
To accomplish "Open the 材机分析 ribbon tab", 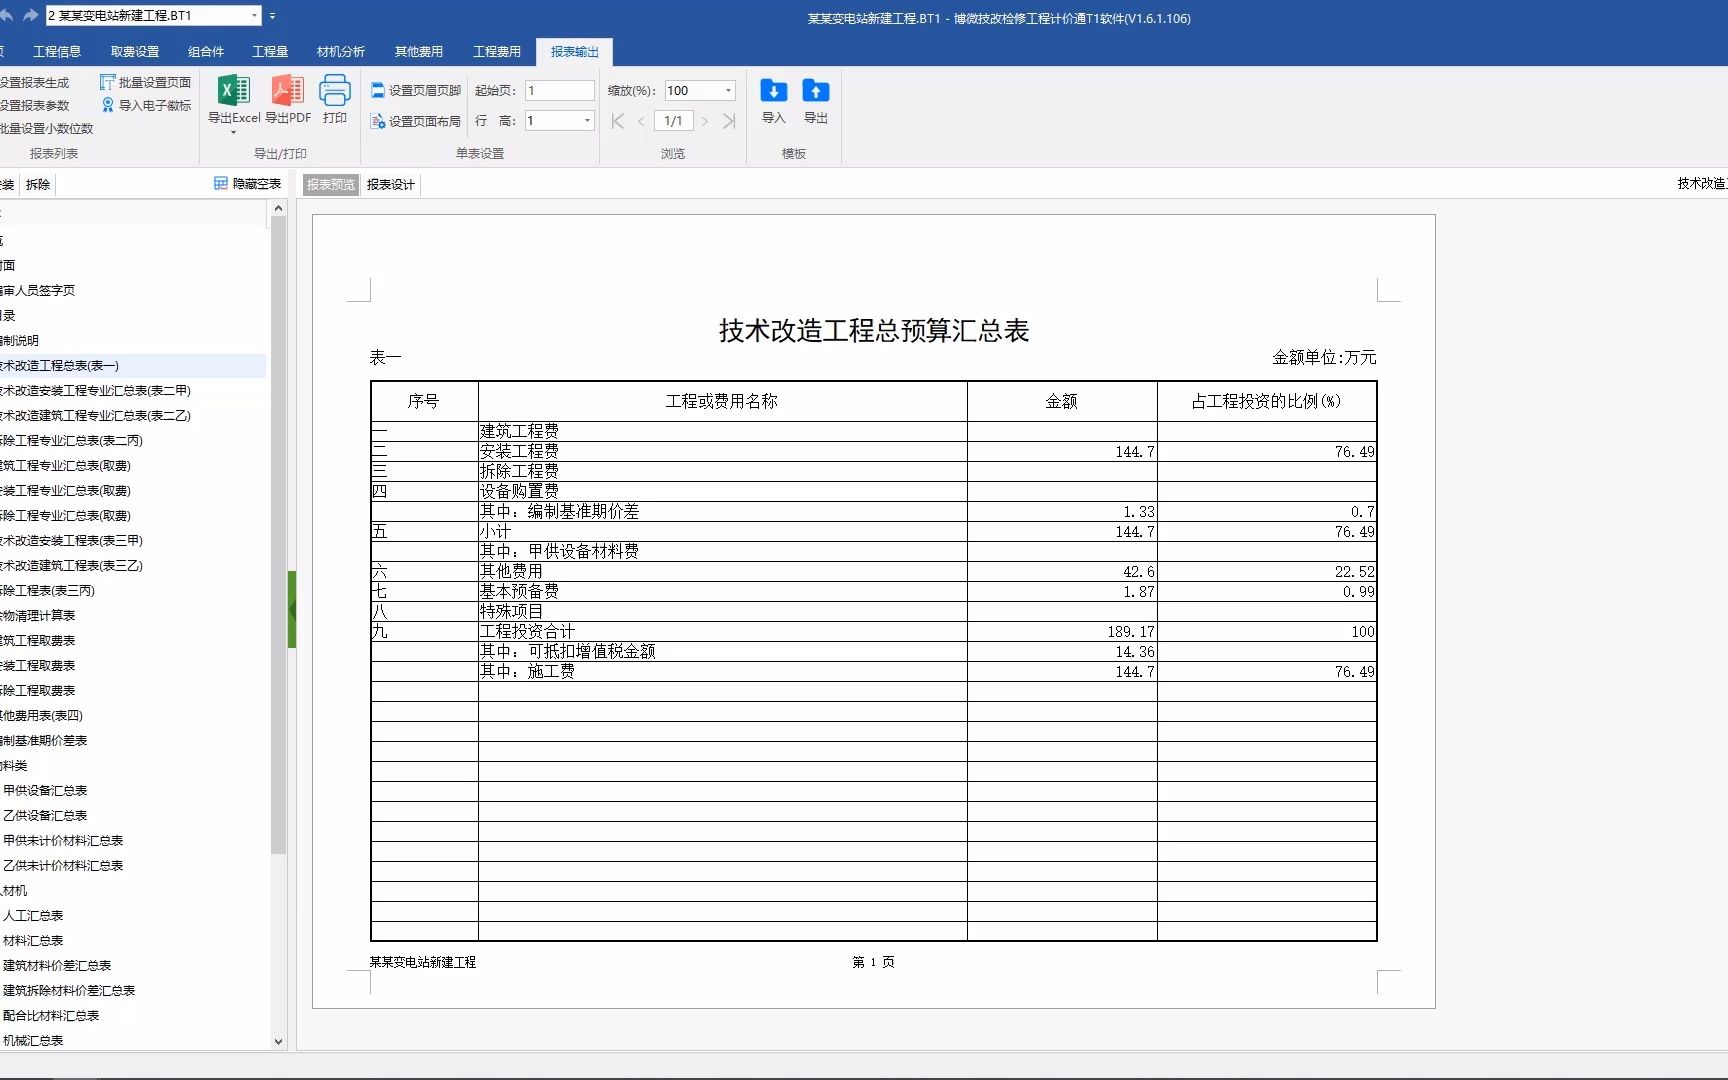I will click(341, 51).
